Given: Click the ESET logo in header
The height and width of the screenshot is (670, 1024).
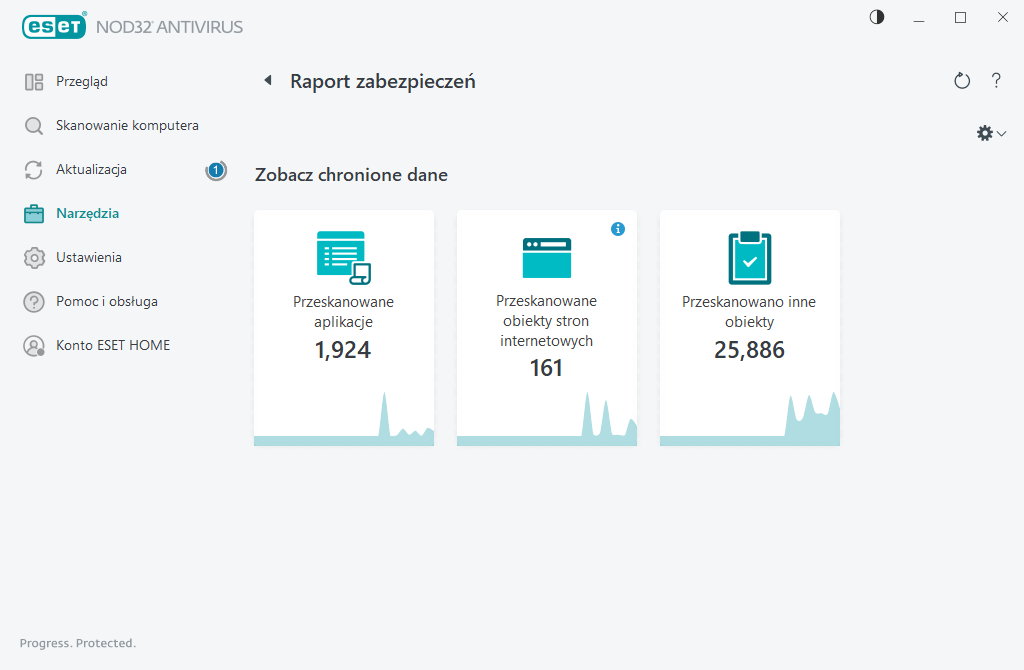Looking at the screenshot, I should [x=54, y=26].
